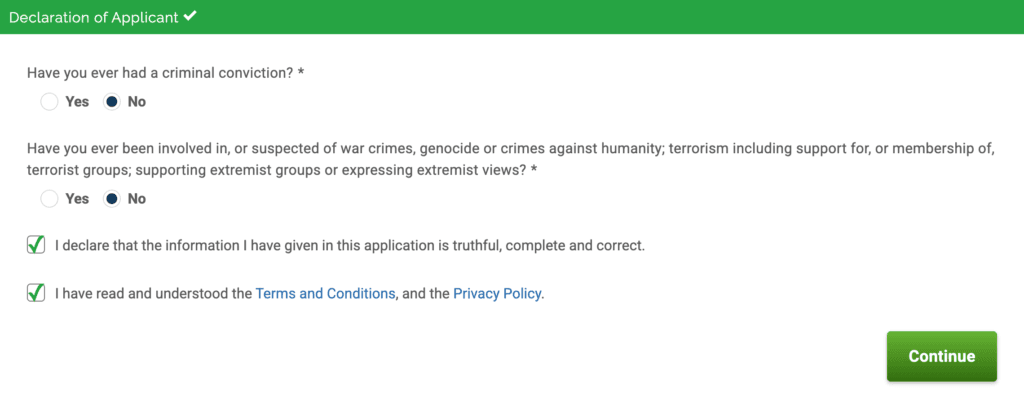This screenshot has height=409, width=1024.
Task: Click the 'Declaration of Applicant' title text
Action: pyautogui.click(x=94, y=17)
